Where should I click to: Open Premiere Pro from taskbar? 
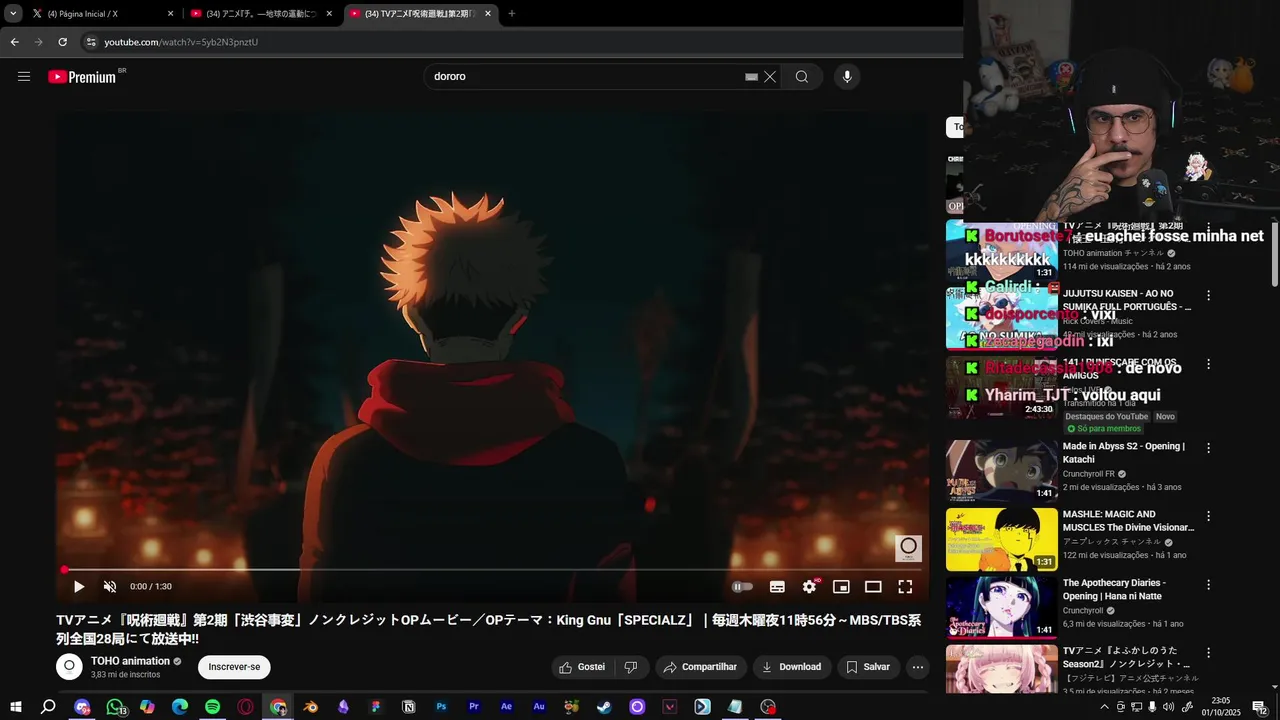[x=474, y=707]
